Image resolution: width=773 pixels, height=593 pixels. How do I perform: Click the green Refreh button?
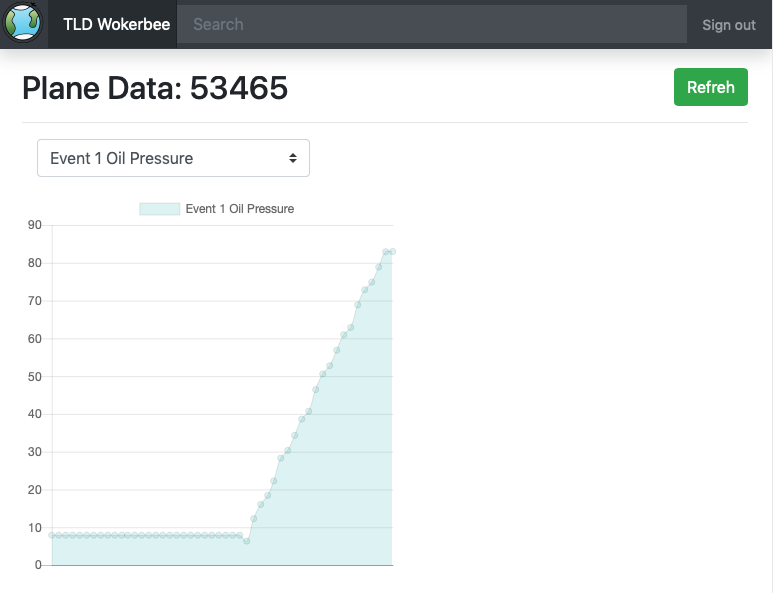pyautogui.click(x=710, y=87)
